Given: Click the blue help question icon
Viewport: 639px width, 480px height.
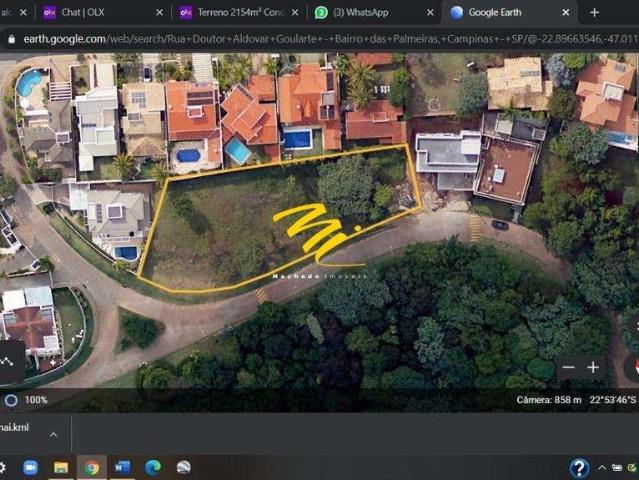Looking at the screenshot, I should coord(579,468).
